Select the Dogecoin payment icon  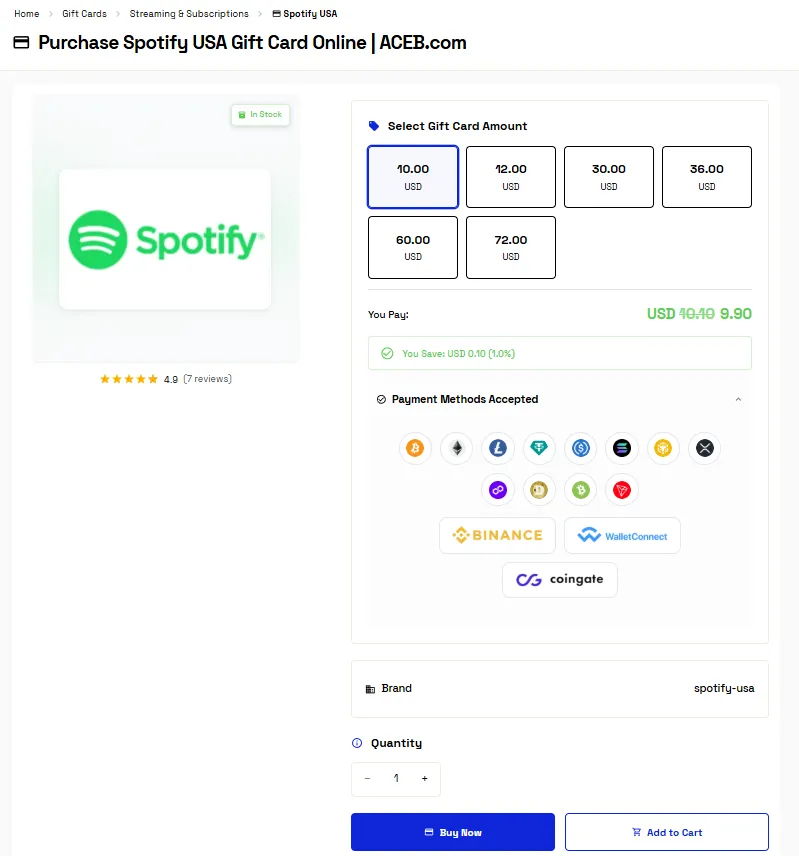point(539,490)
